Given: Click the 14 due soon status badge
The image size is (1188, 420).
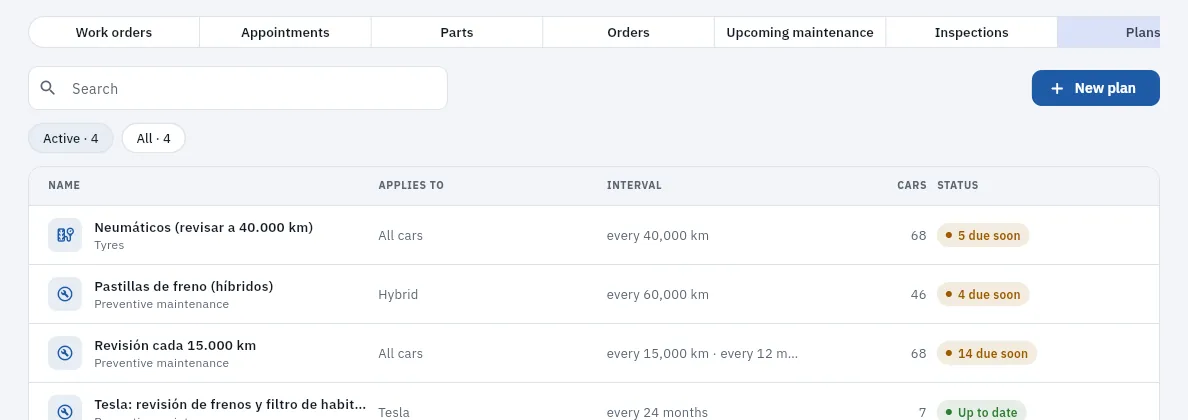Looking at the screenshot, I should point(986,353).
